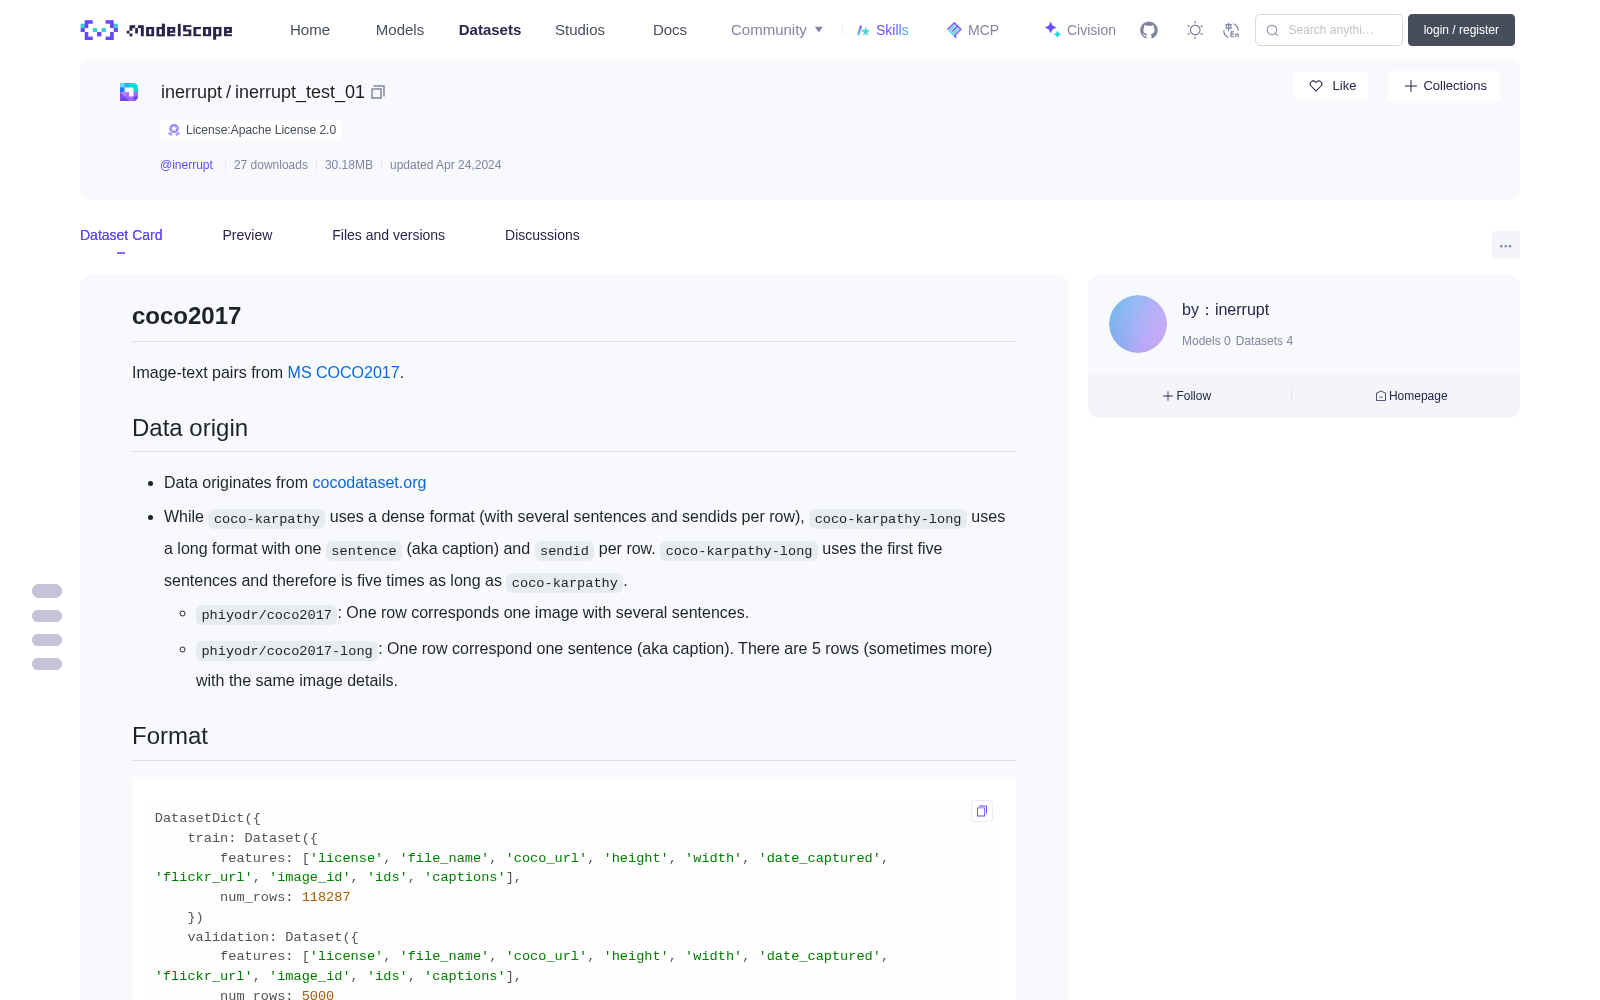Click the num_rows 118287 value
Image resolution: width=1600 pixels, height=1000 pixels.
pyautogui.click(x=326, y=897)
